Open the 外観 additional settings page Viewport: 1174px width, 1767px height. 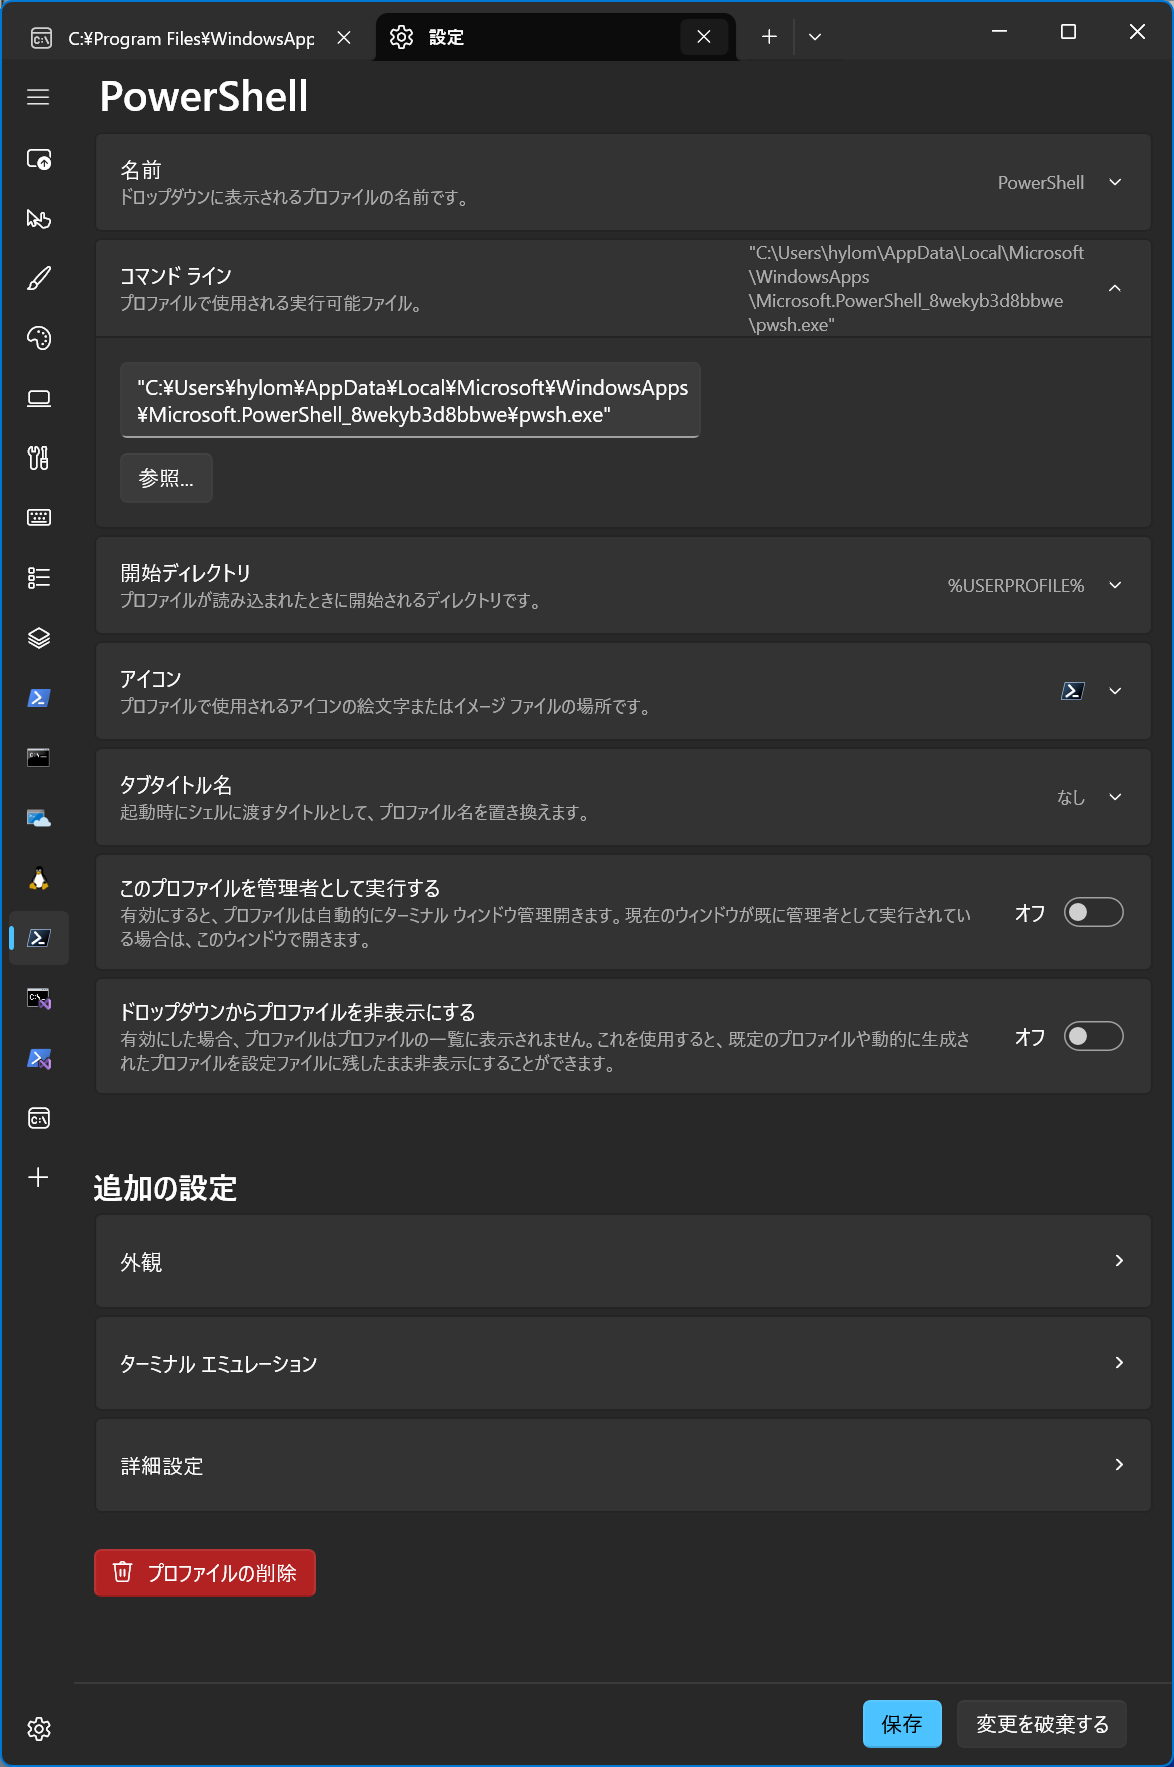click(623, 1261)
